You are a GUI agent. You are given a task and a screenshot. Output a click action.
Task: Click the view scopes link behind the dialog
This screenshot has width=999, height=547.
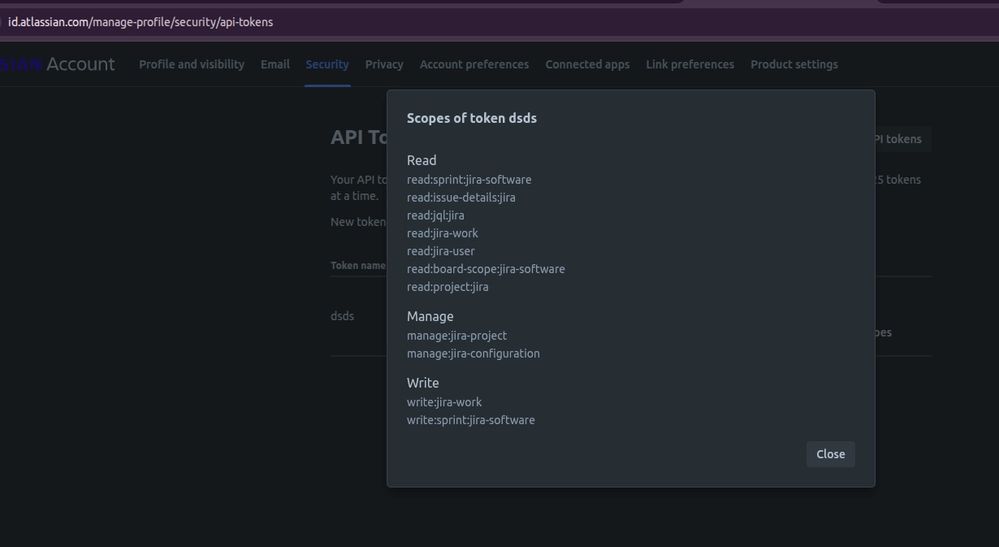pyautogui.click(x=883, y=333)
